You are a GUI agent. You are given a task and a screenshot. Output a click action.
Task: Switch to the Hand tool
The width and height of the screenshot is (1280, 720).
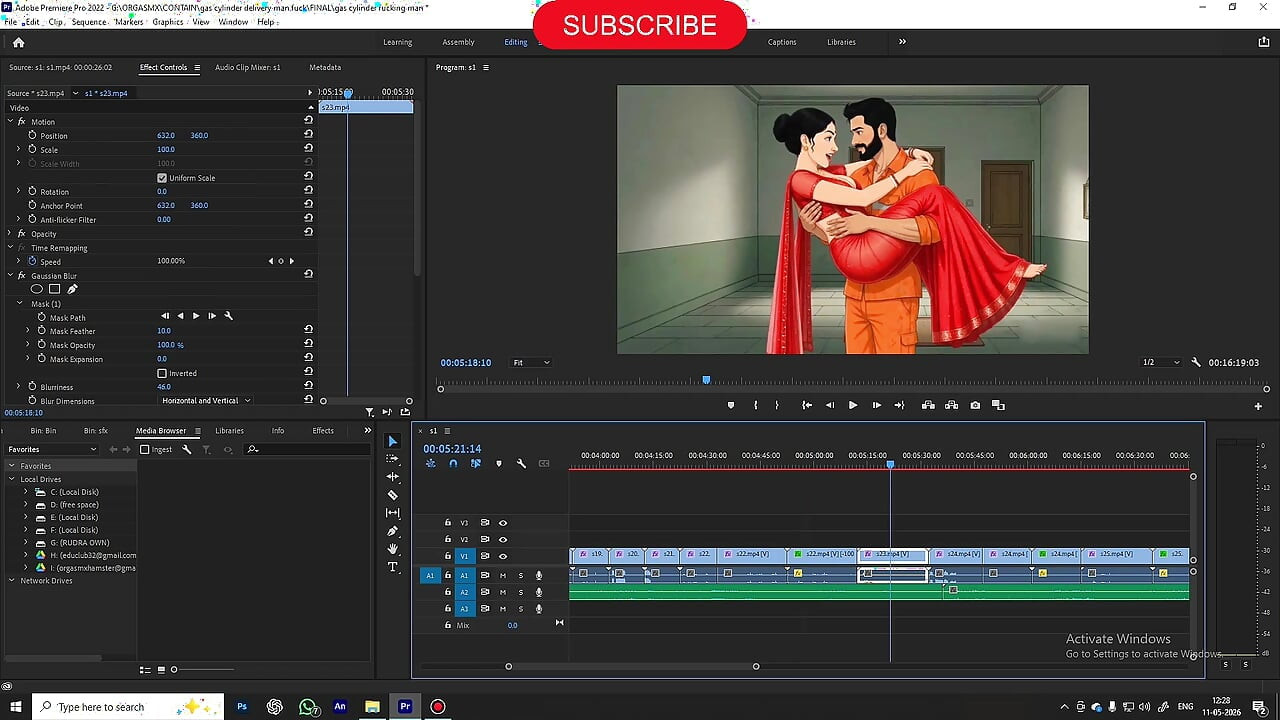[392, 549]
